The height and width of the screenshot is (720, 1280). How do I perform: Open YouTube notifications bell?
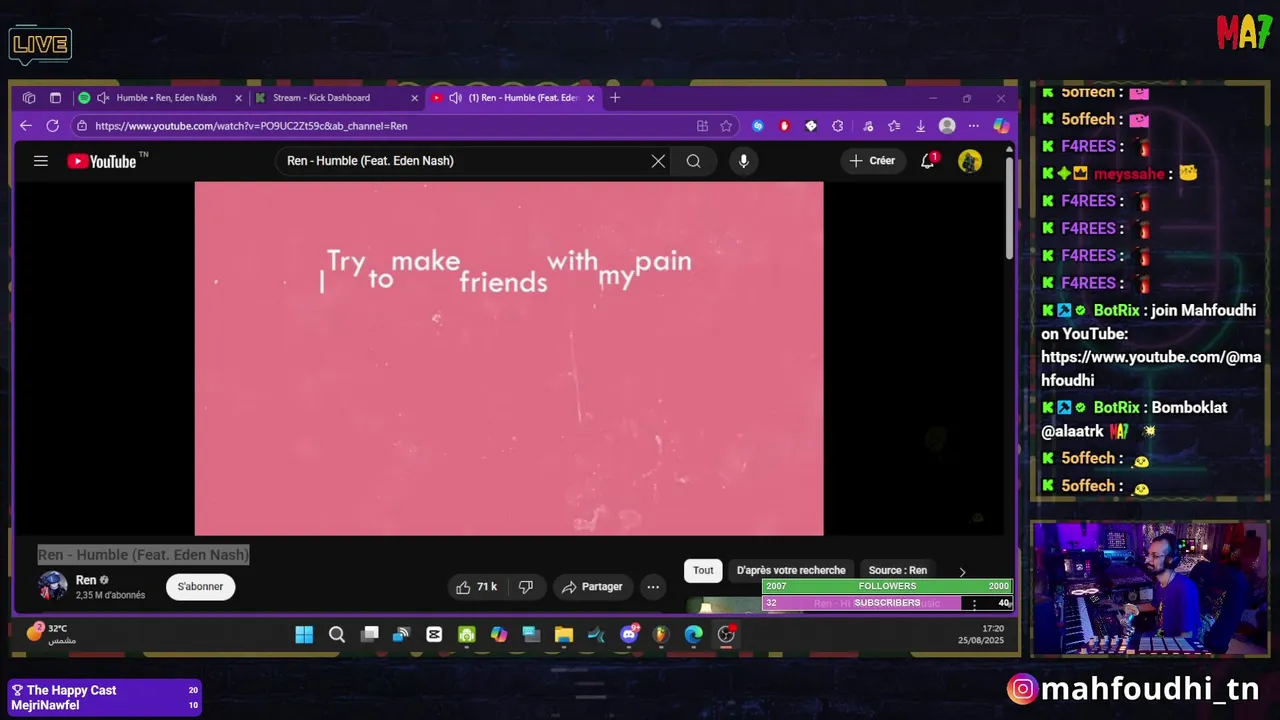pyautogui.click(x=928, y=160)
